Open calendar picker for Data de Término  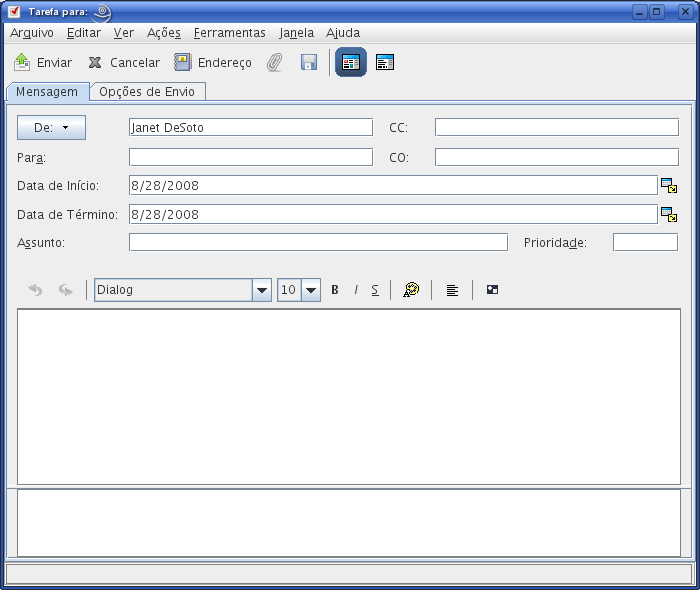coord(669,215)
